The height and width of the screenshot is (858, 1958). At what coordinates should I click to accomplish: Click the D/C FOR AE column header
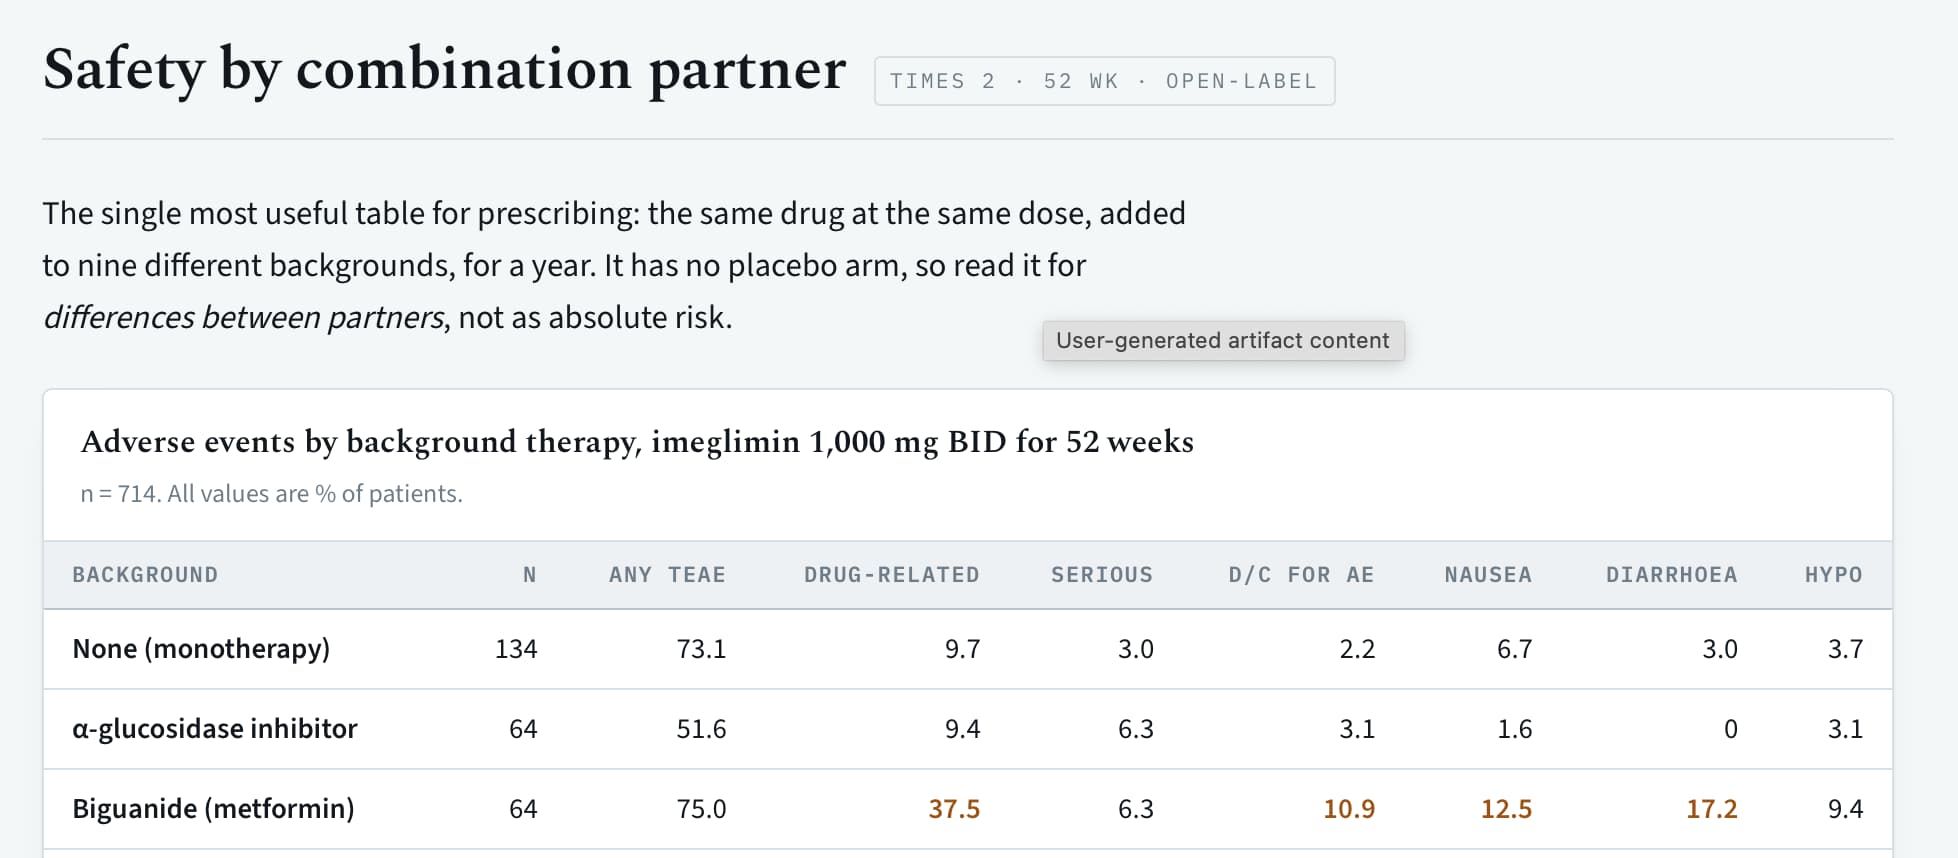[x=1301, y=575]
